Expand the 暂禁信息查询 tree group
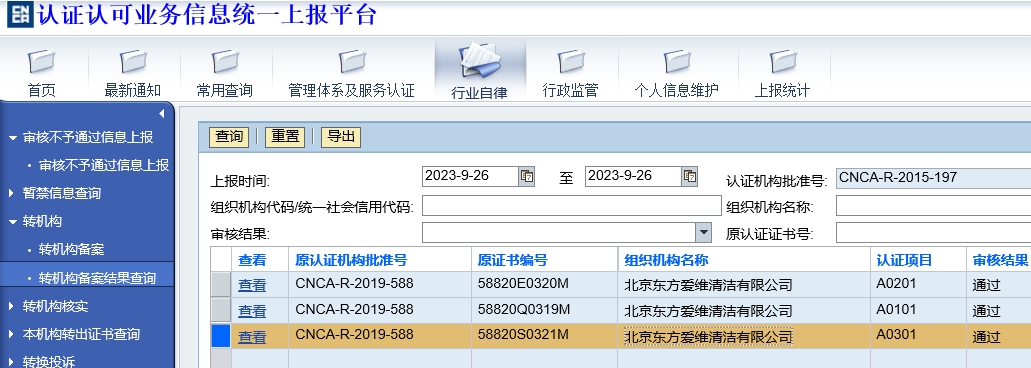1031x368 pixels. tap(12, 193)
